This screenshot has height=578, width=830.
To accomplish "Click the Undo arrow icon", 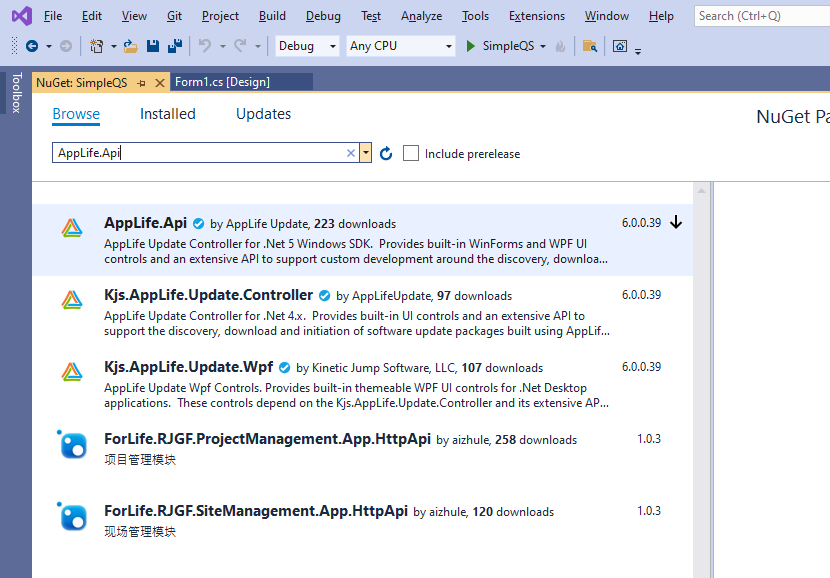I will tap(205, 47).
